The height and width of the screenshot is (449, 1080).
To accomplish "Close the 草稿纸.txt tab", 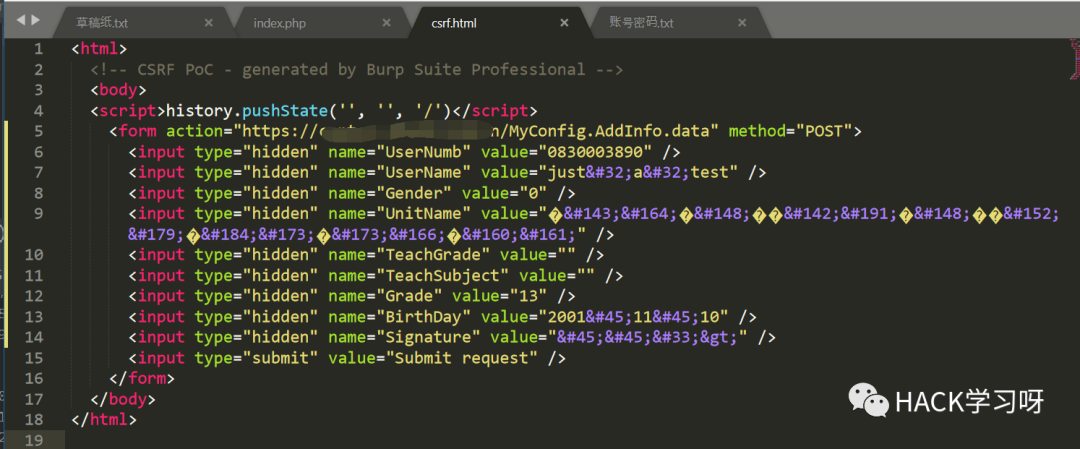I will [209, 23].
